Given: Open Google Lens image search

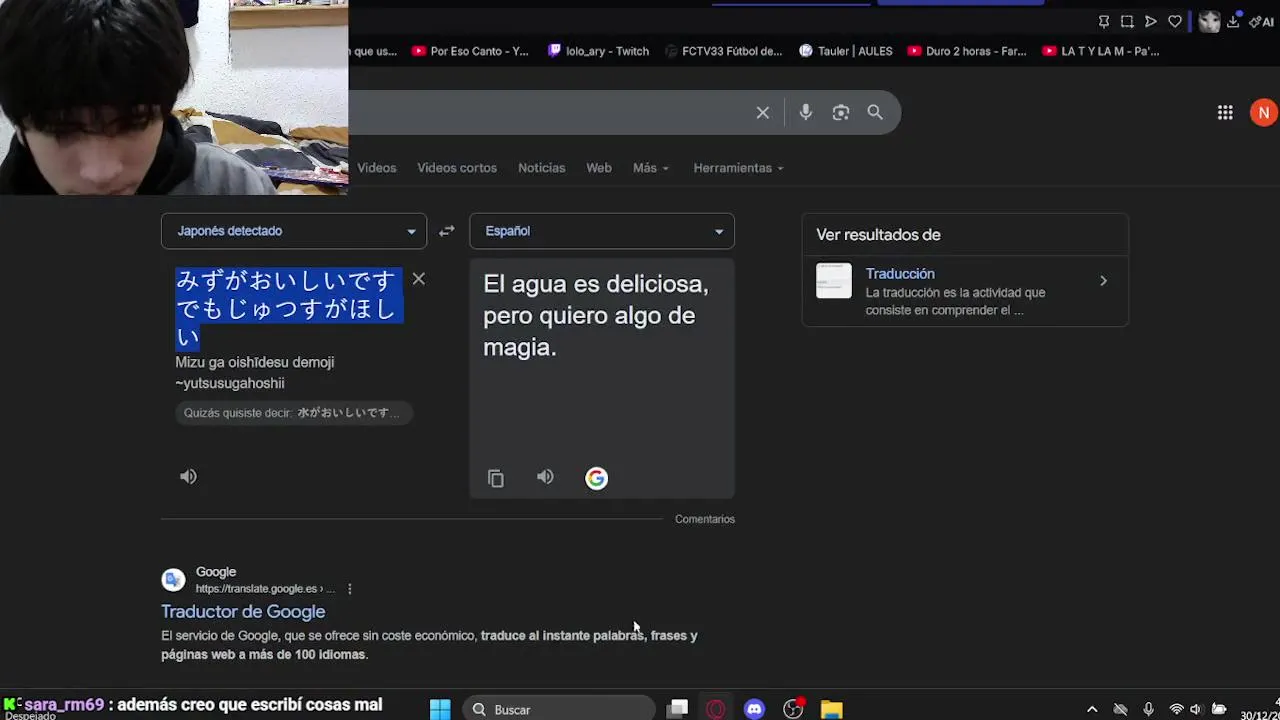Looking at the screenshot, I should tap(840, 112).
